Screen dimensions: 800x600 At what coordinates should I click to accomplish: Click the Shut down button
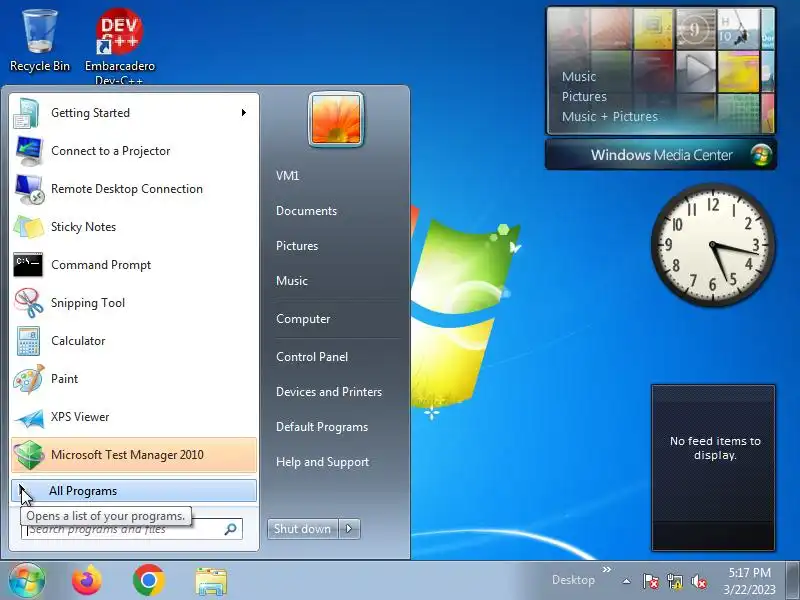303,529
